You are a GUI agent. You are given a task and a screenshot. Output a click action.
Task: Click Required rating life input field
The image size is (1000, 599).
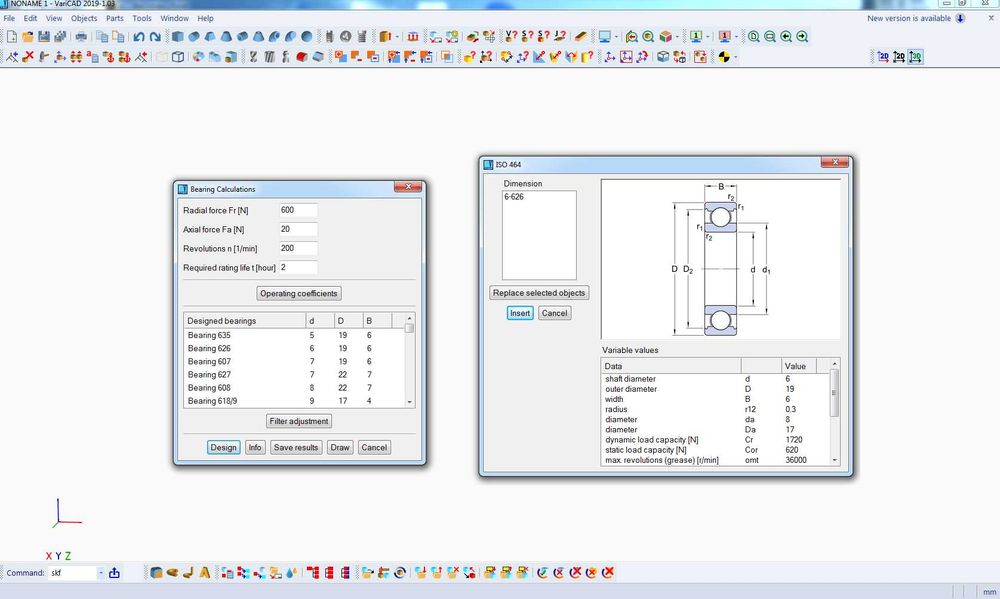pyautogui.click(x=298, y=267)
